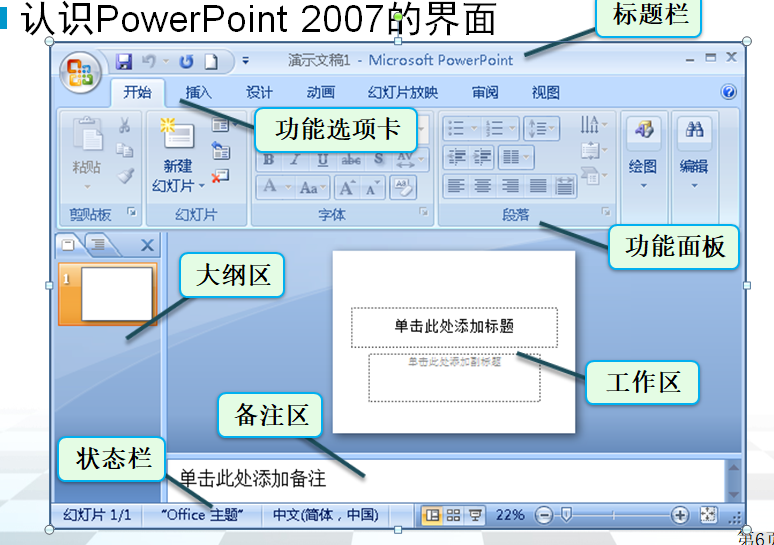Click the round Office button
Screen dimensions: 774x545
(x=80, y=71)
